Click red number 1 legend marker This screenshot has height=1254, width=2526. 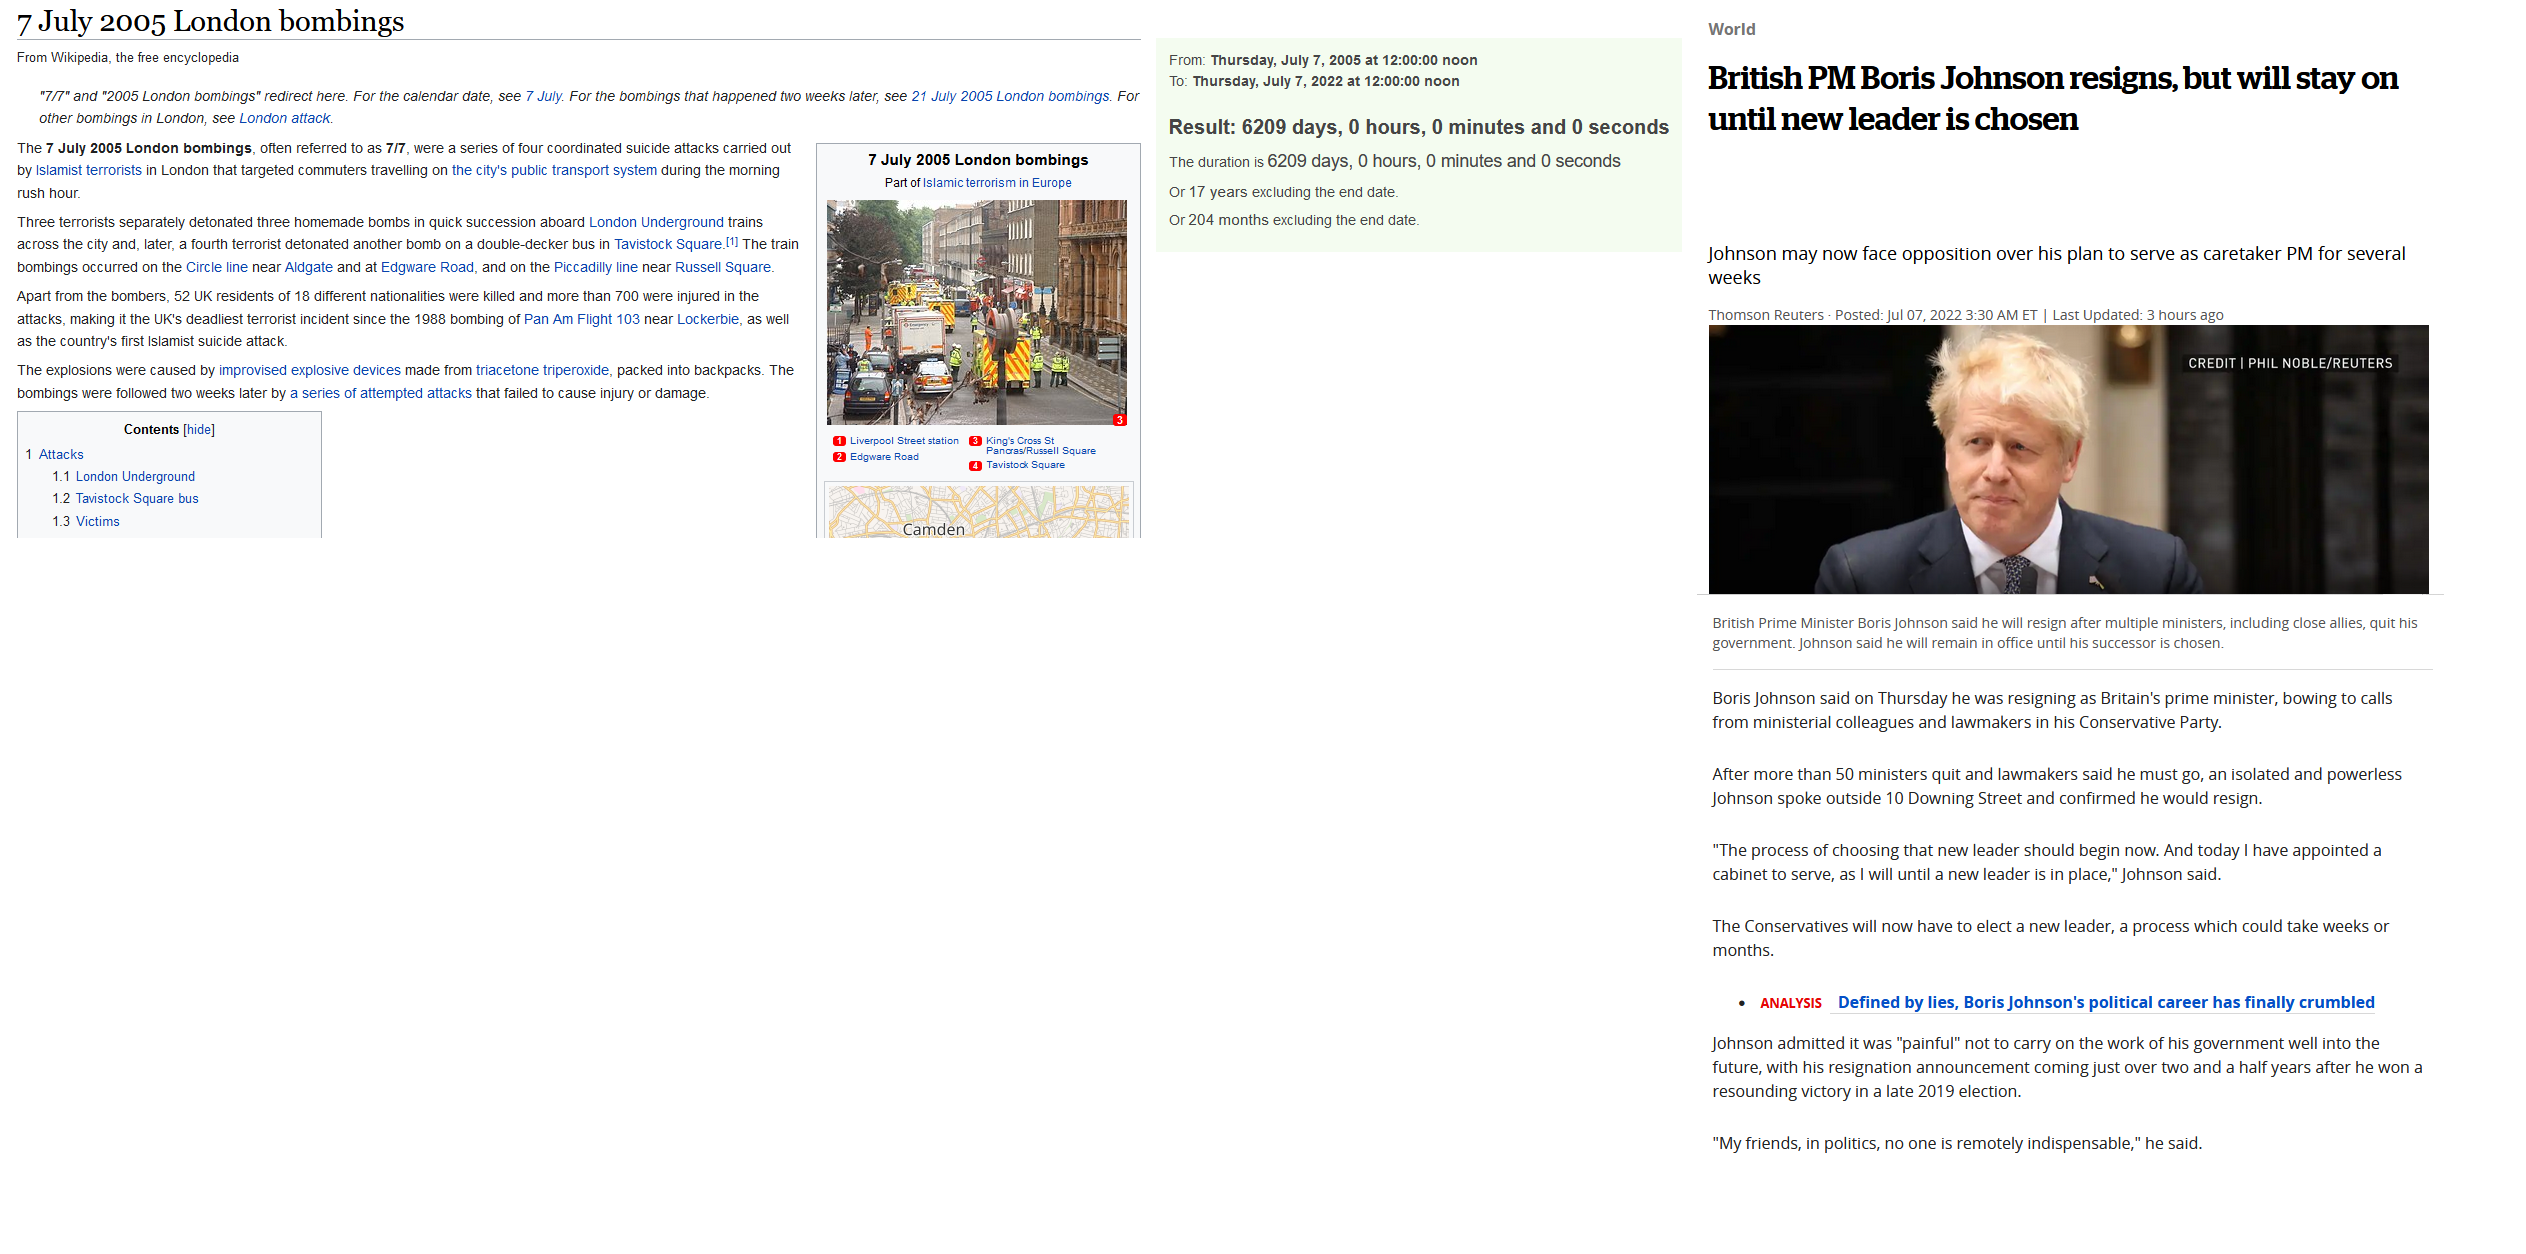[840, 441]
